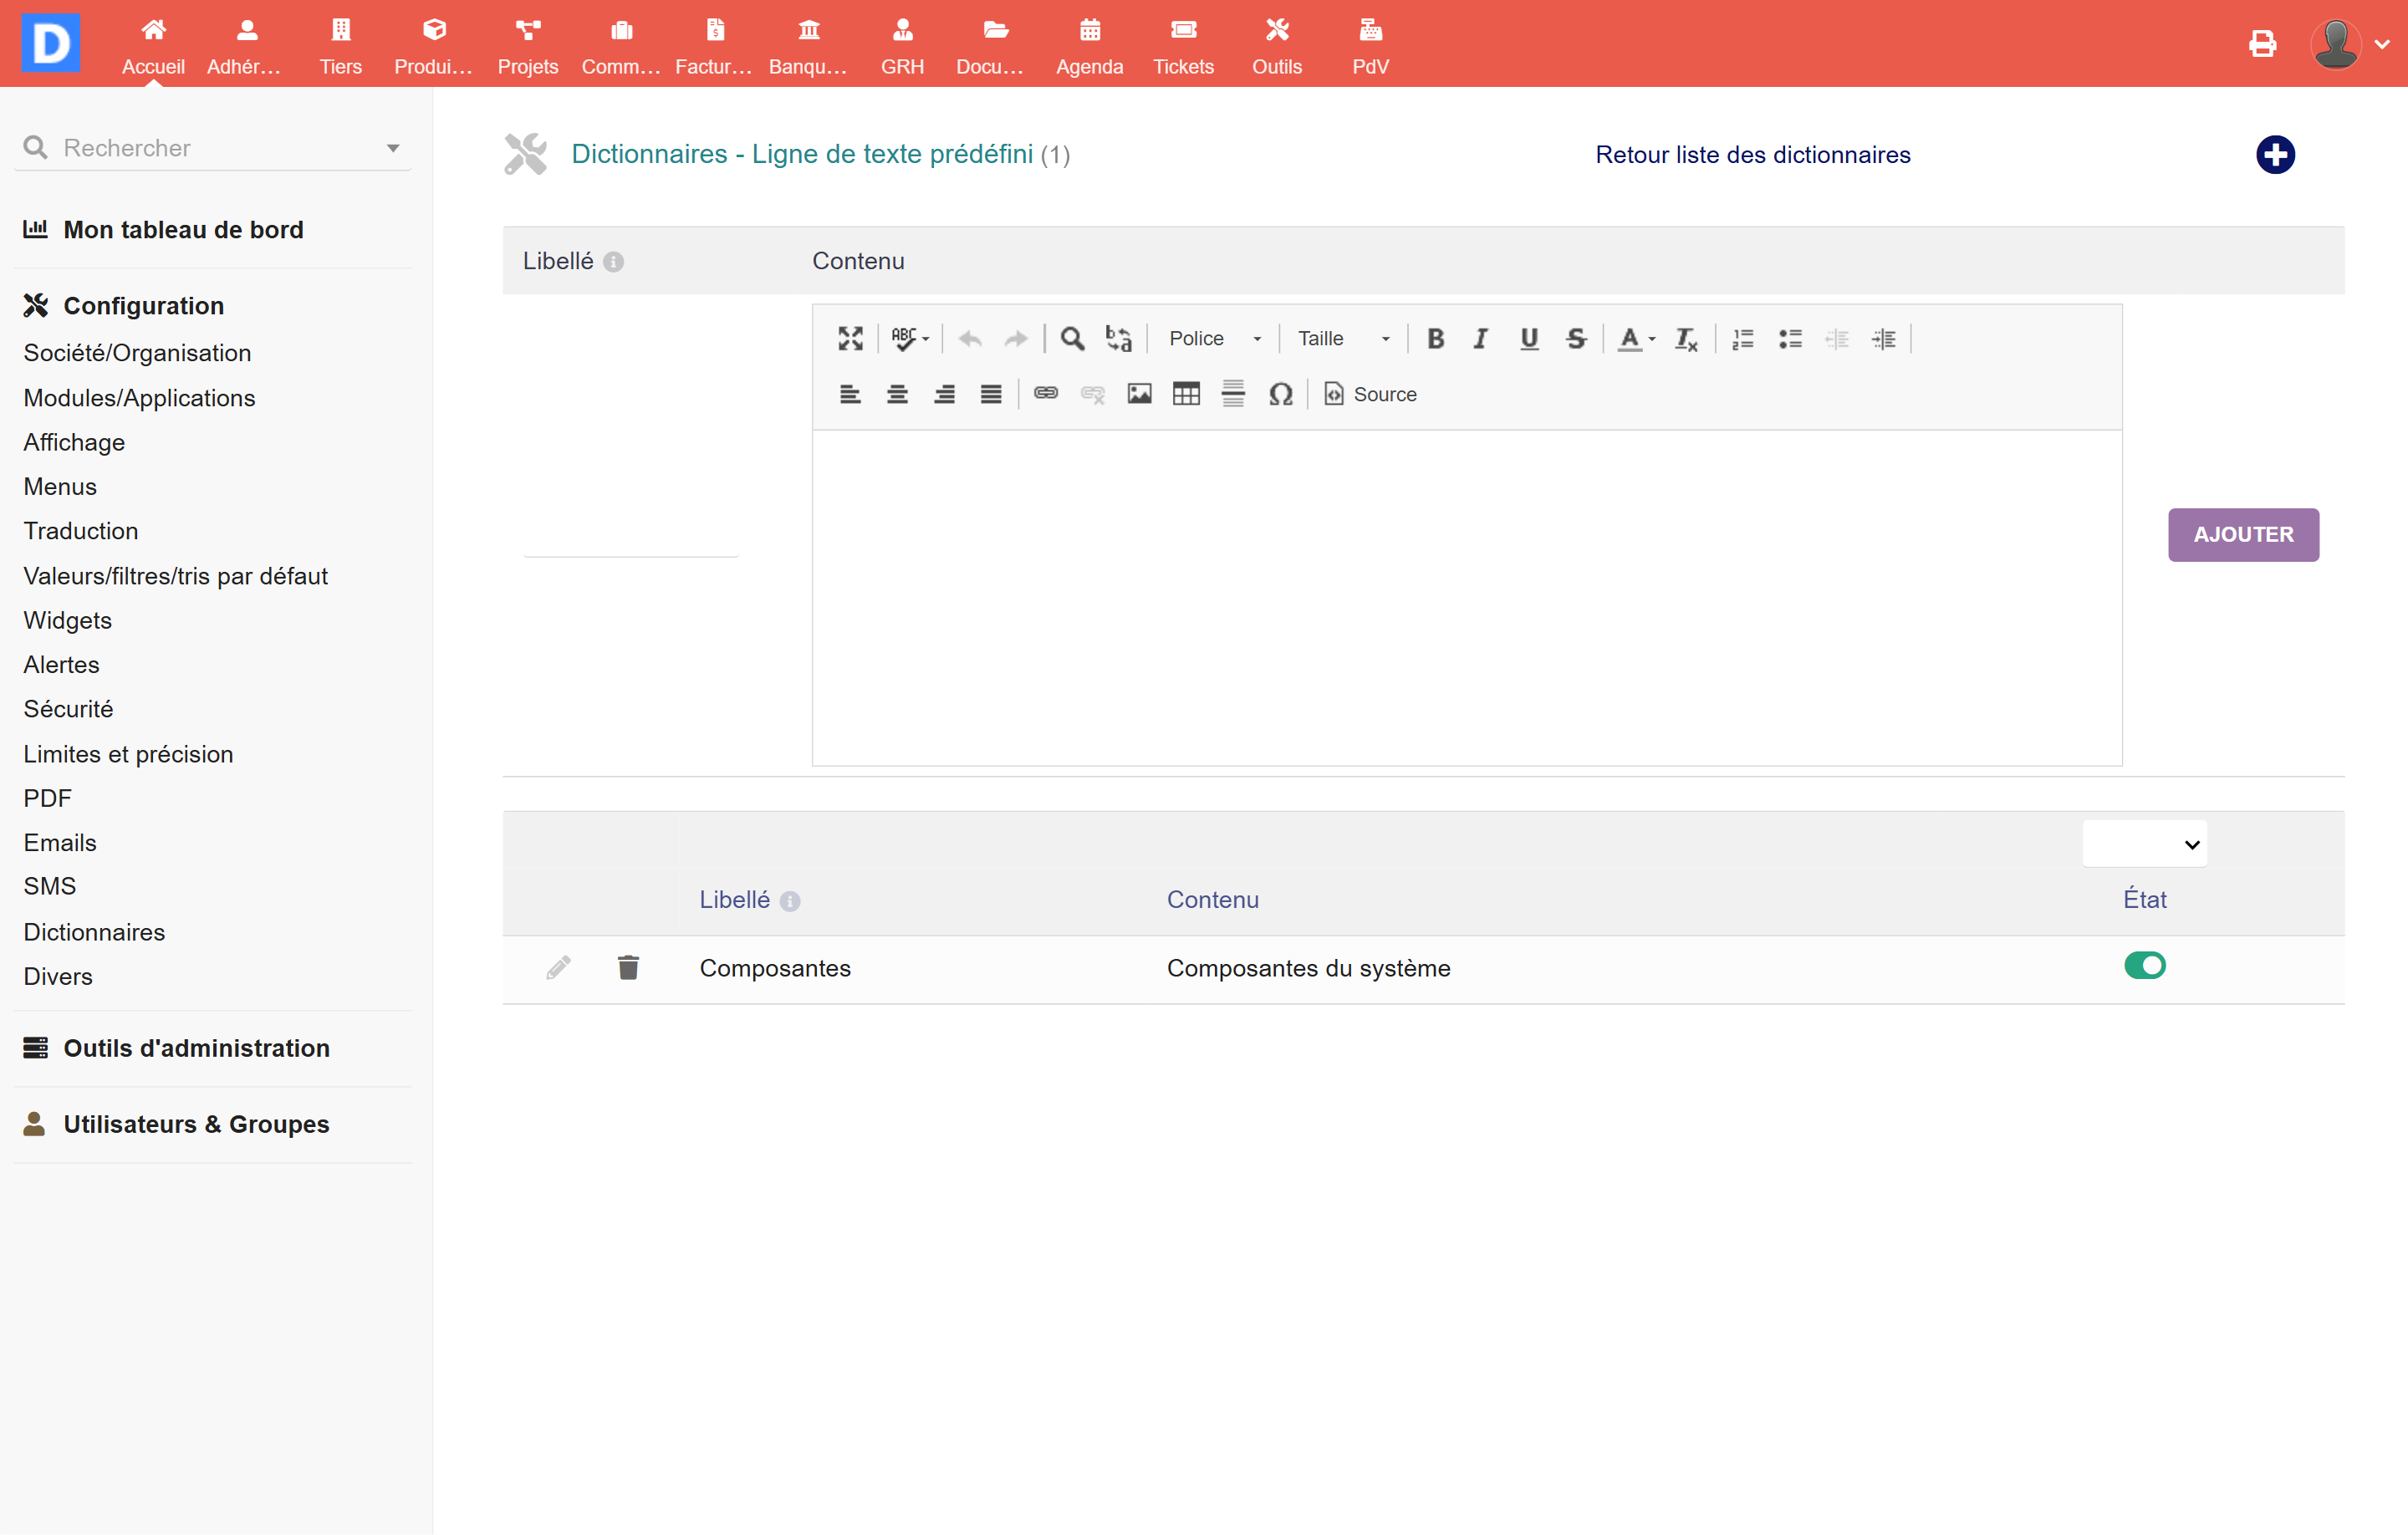Open the Taille size dropdown
Image resolution: width=2408 pixels, height=1535 pixels.
(x=1343, y=339)
